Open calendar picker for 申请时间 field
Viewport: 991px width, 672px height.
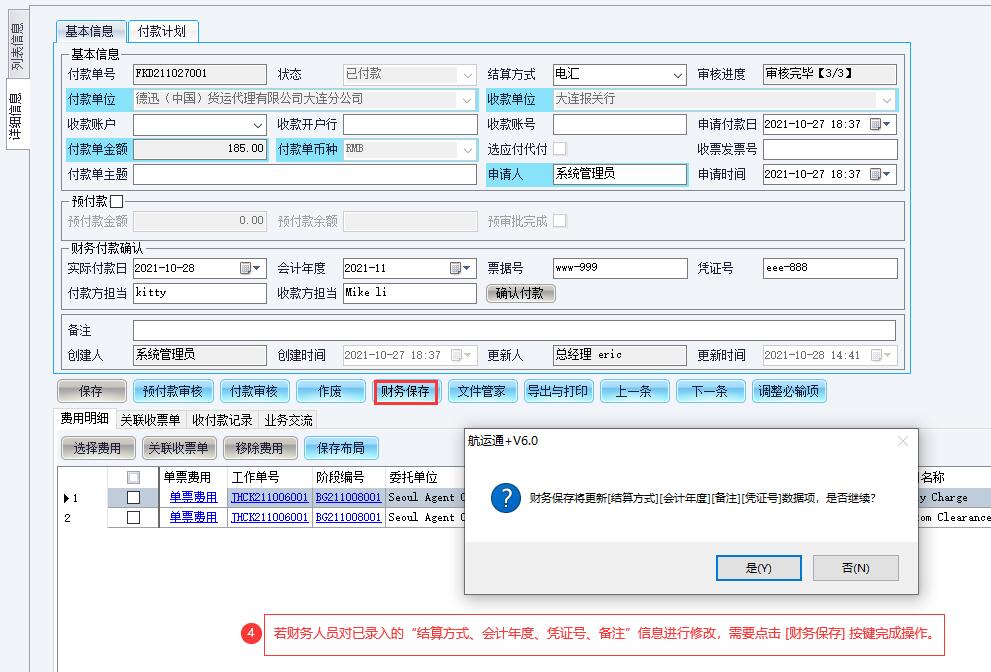pos(876,174)
